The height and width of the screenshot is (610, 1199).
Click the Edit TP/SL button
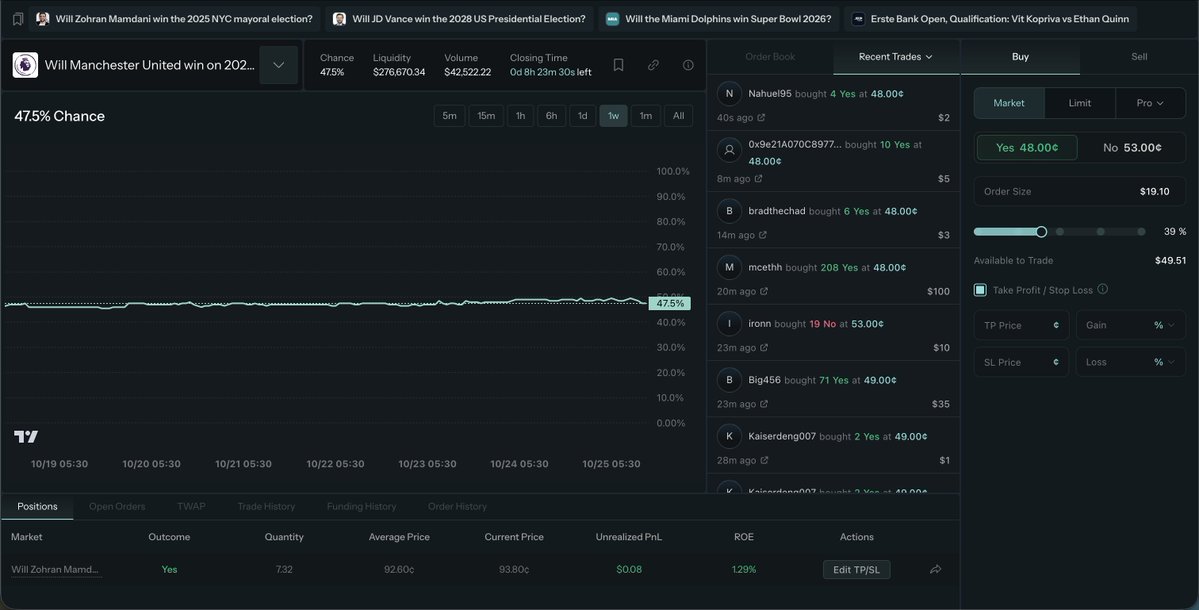[x=856, y=569]
